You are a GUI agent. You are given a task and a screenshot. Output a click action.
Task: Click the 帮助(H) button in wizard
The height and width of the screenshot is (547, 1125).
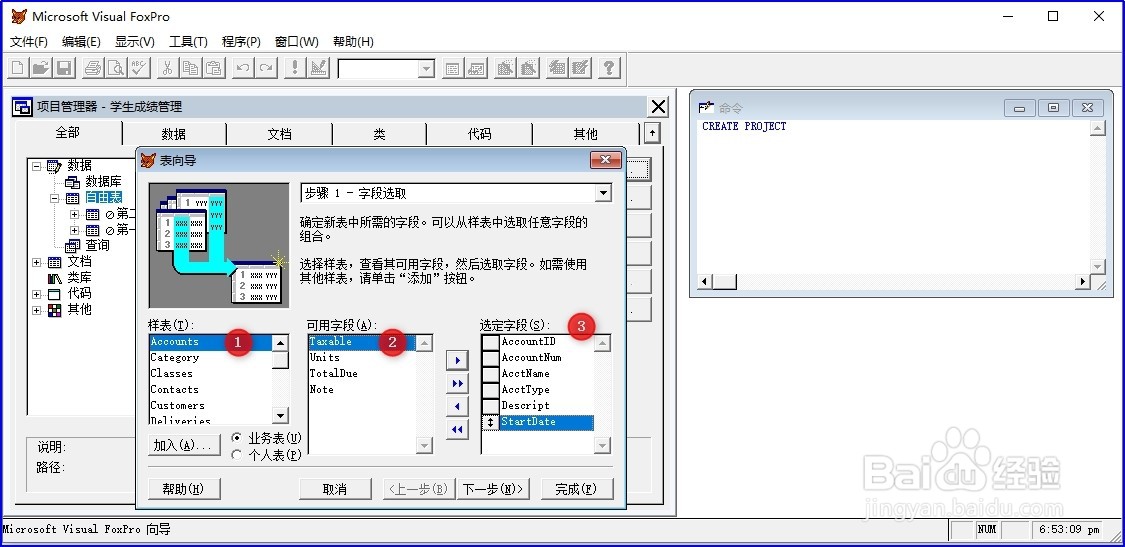(184, 489)
